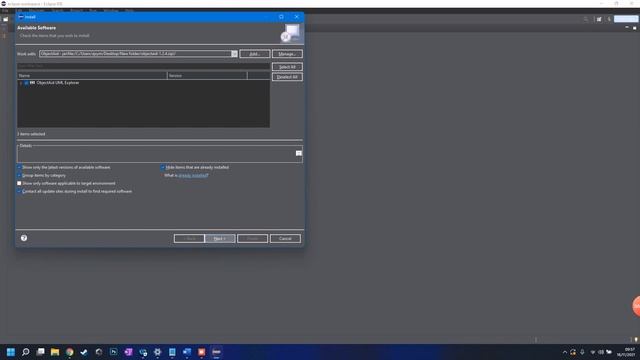Open Task View from the taskbar

point(40,352)
